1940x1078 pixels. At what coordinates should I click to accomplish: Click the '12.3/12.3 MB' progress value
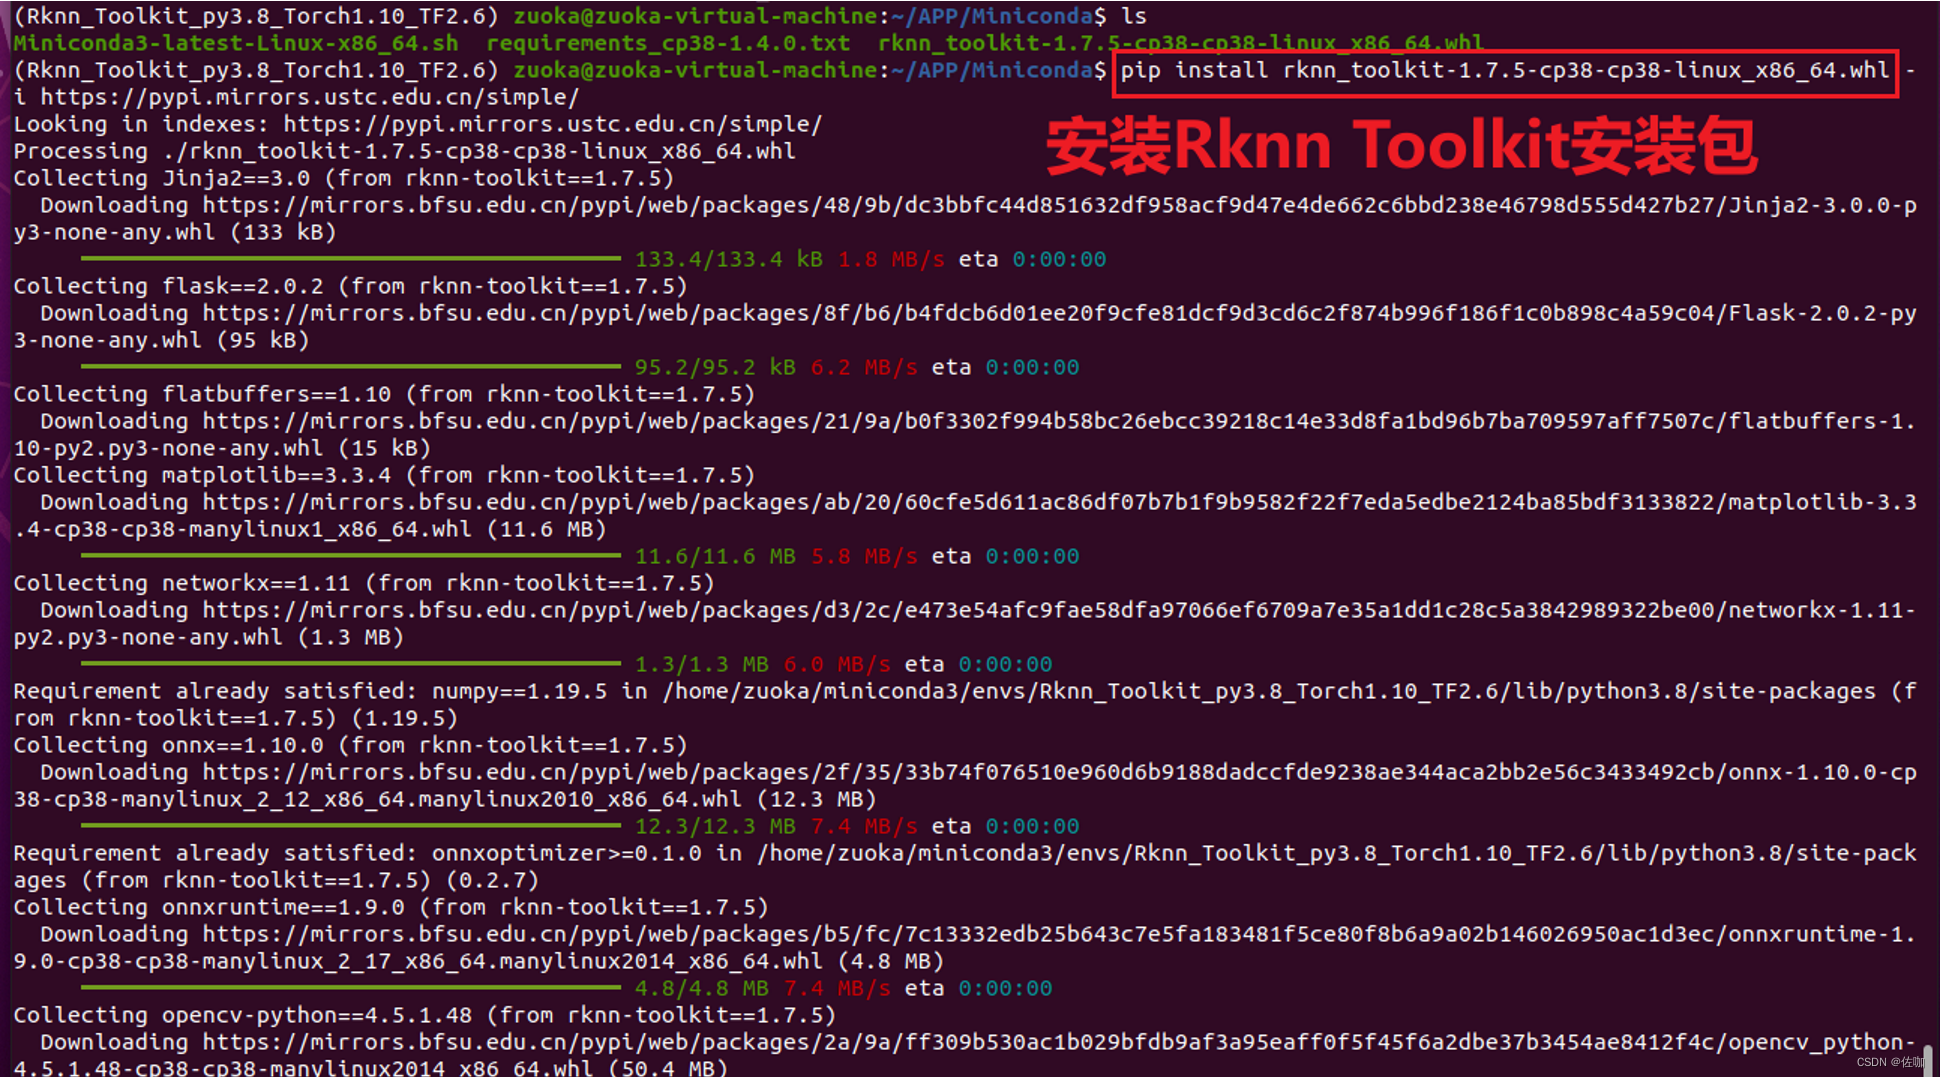(x=715, y=826)
